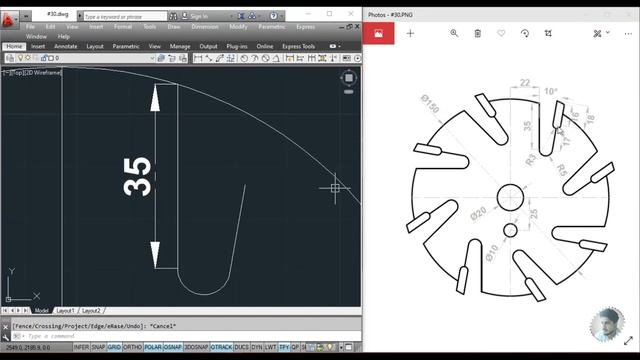This screenshot has height=360, width=640.
Task: Toggle INFER constraints in status bar
Action: point(81,347)
